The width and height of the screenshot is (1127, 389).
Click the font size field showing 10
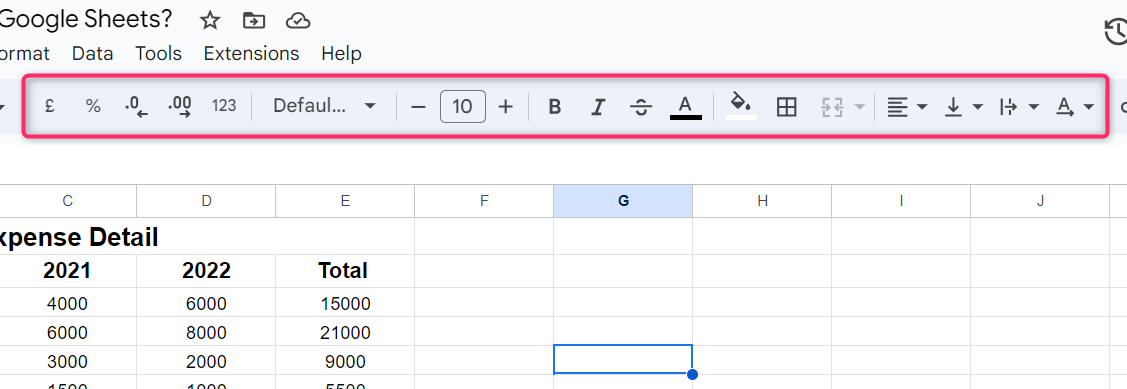463,106
